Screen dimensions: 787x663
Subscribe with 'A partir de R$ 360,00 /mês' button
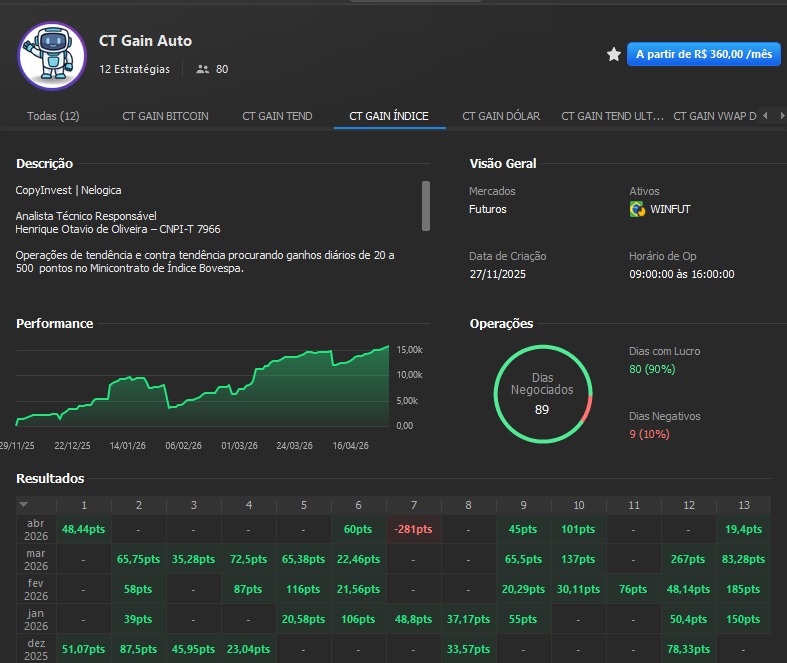click(x=704, y=54)
